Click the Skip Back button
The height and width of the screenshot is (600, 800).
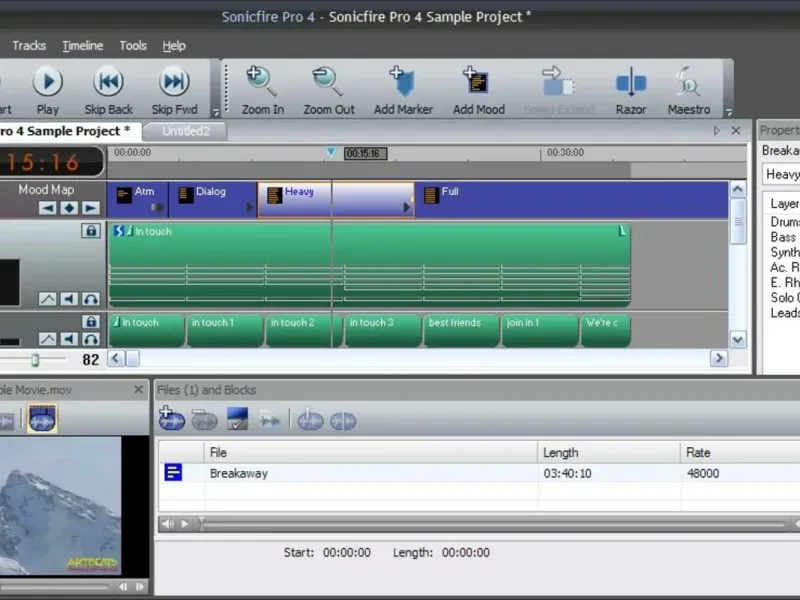pyautogui.click(x=108, y=84)
